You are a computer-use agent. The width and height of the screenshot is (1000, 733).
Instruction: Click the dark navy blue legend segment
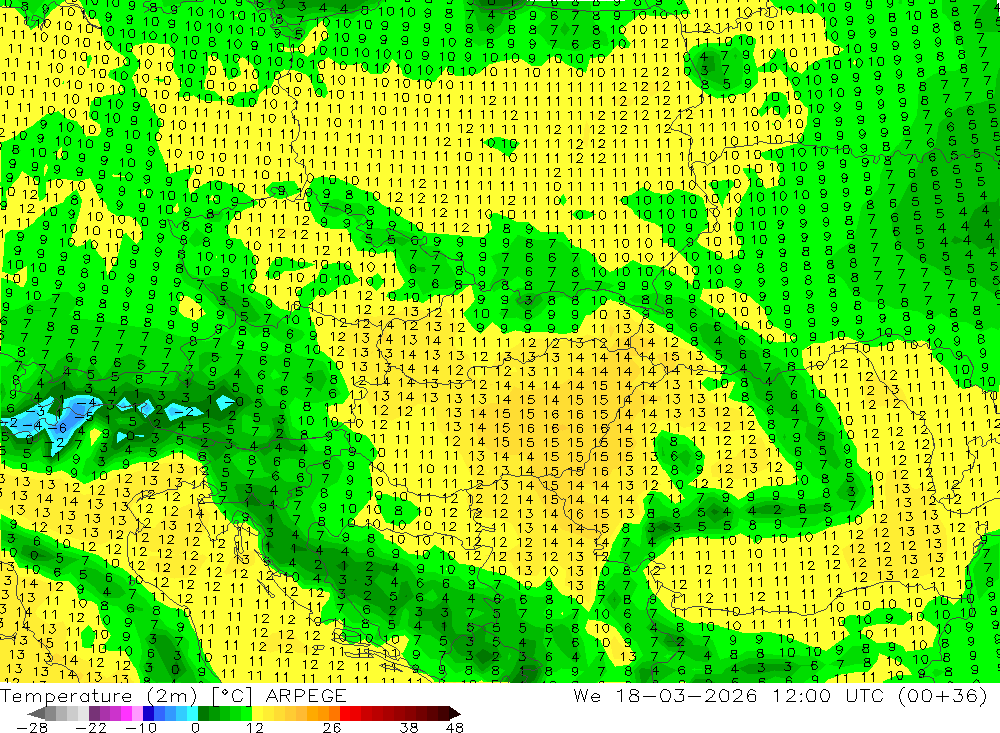click(x=149, y=713)
